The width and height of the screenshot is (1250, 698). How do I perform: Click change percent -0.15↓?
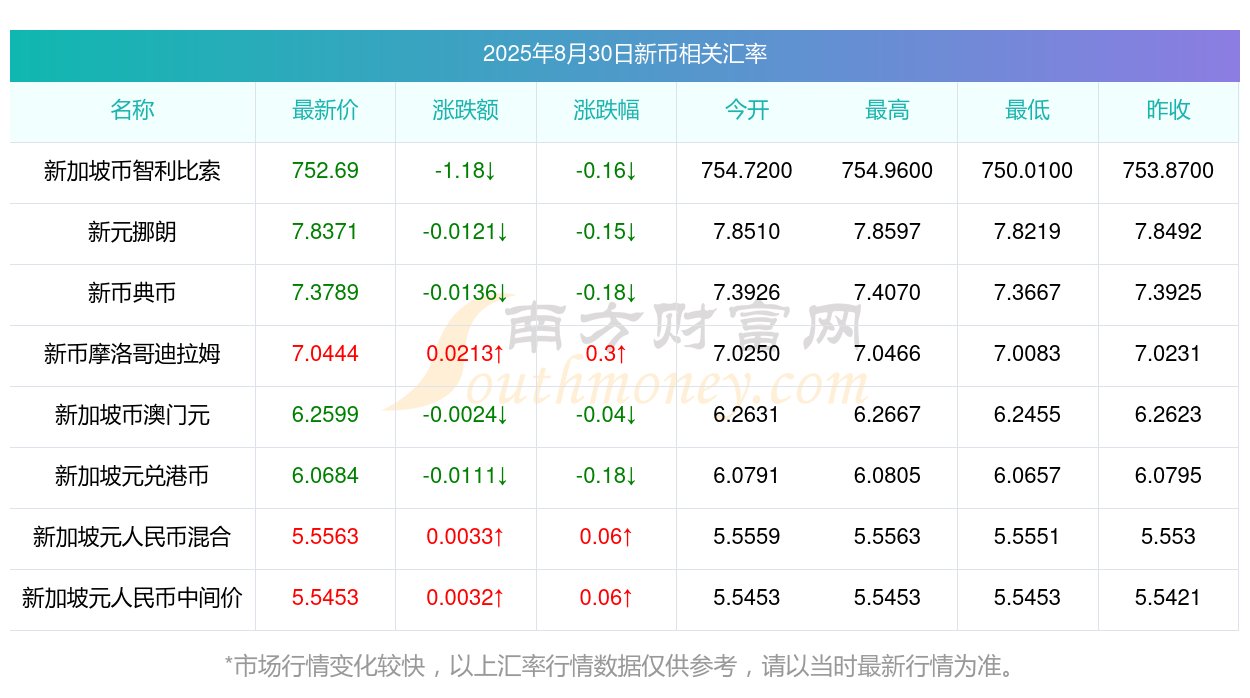click(606, 232)
